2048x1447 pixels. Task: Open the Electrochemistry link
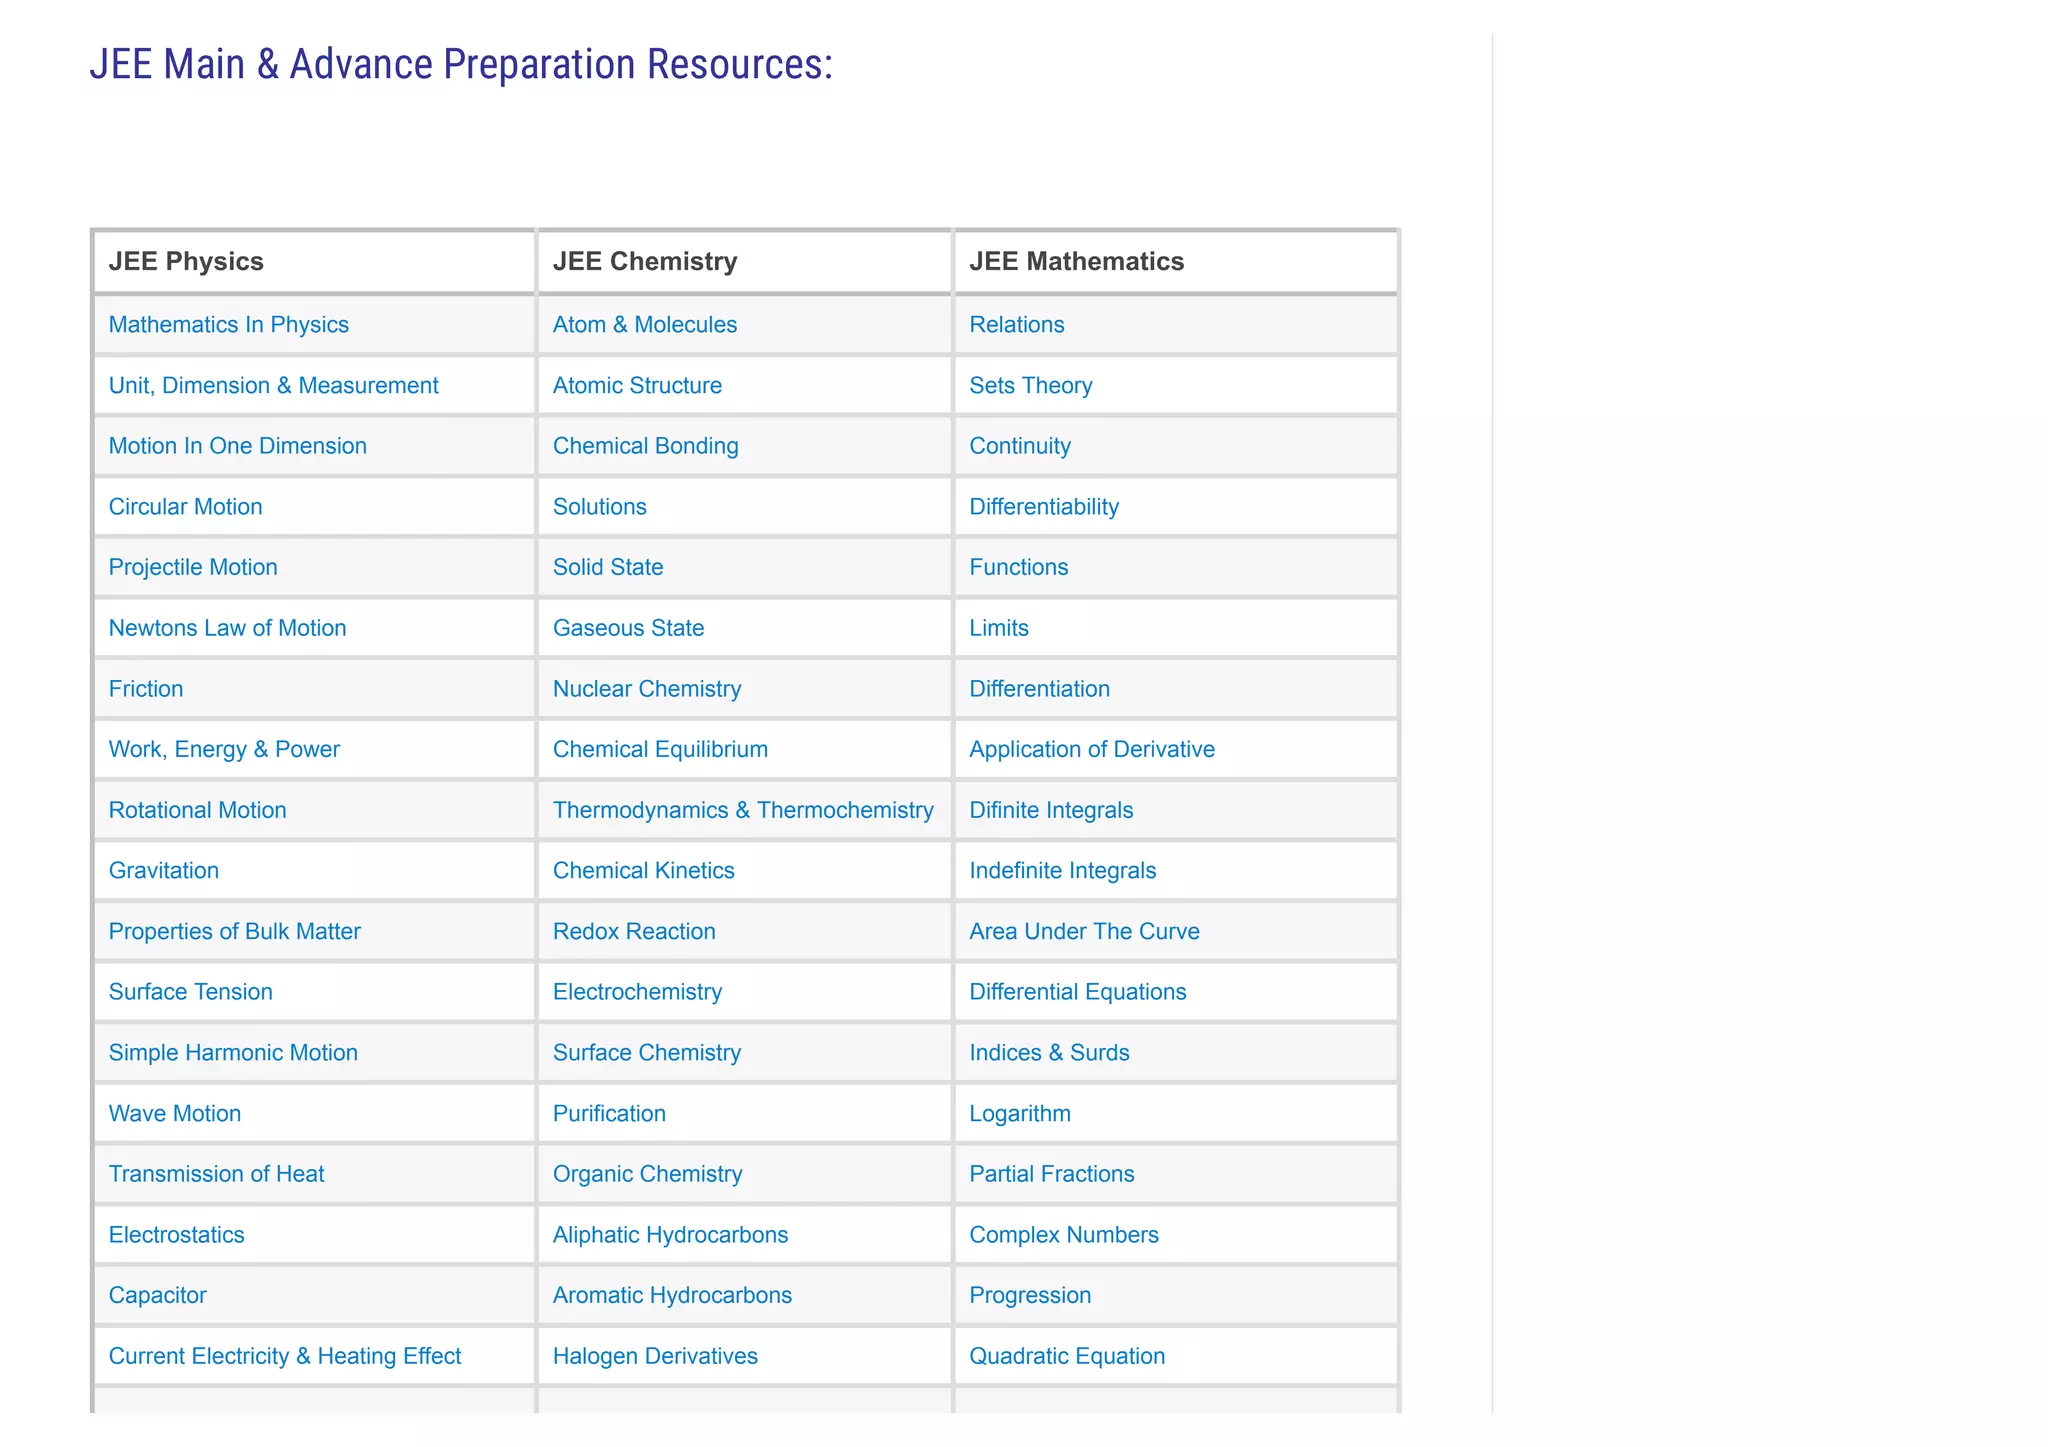[637, 992]
